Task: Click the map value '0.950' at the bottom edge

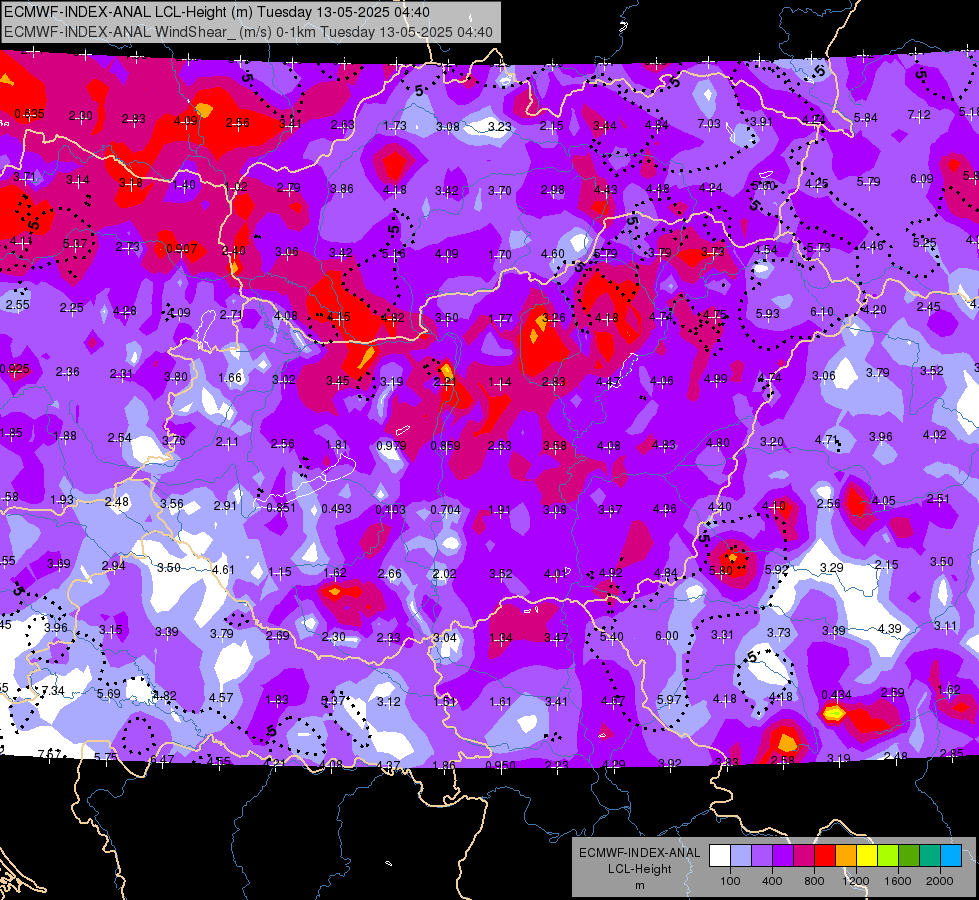Action: [x=501, y=765]
